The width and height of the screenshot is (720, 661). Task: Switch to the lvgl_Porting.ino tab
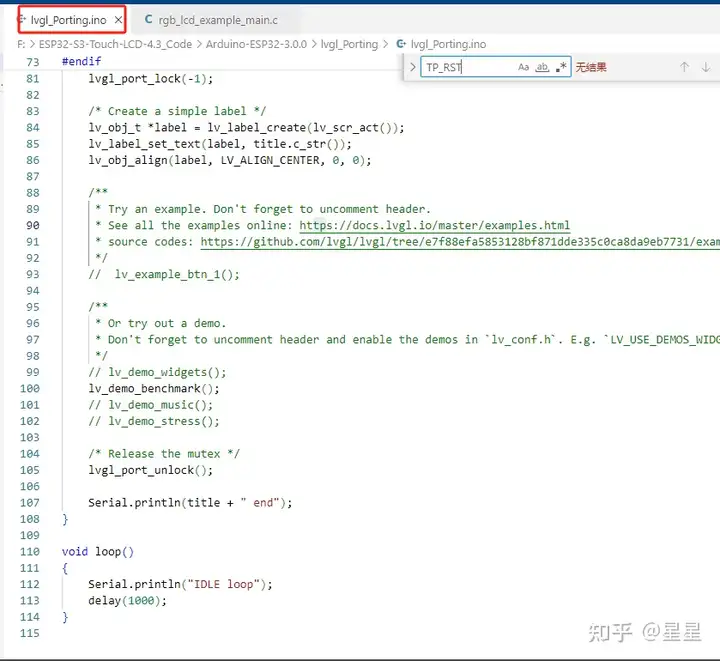click(x=68, y=20)
